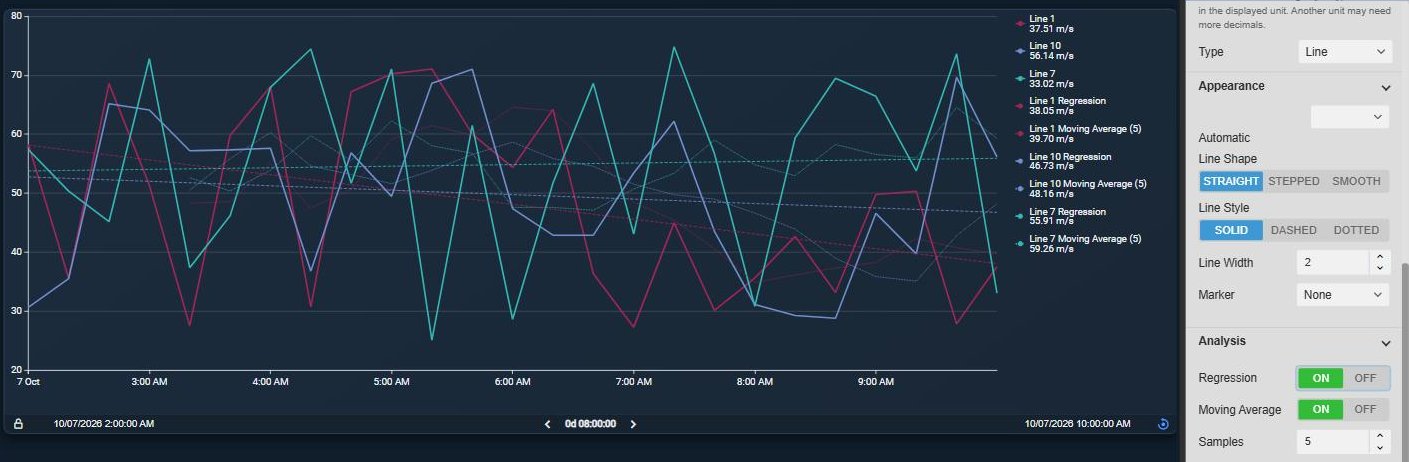Click Line 10 Moving Average (5) legend entry
This screenshot has height=462, width=1409.
click(1081, 189)
